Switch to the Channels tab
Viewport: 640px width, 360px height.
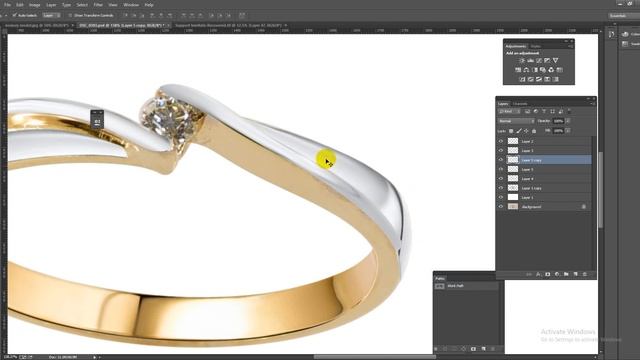[x=520, y=104]
